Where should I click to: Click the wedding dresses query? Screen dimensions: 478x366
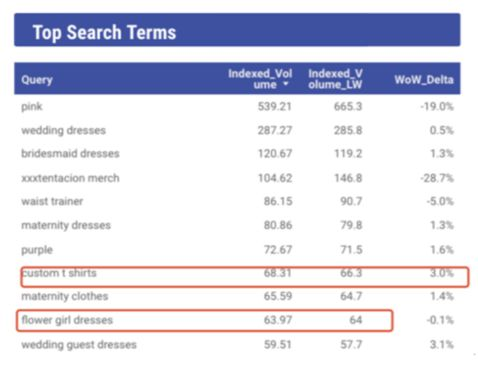(x=63, y=130)
